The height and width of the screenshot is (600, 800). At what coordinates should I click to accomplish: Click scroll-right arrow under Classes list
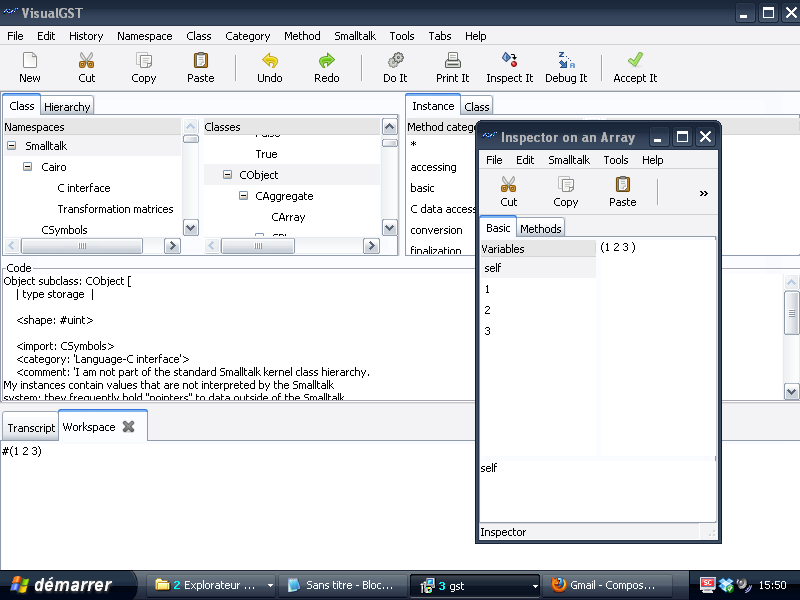pos(371,246)
